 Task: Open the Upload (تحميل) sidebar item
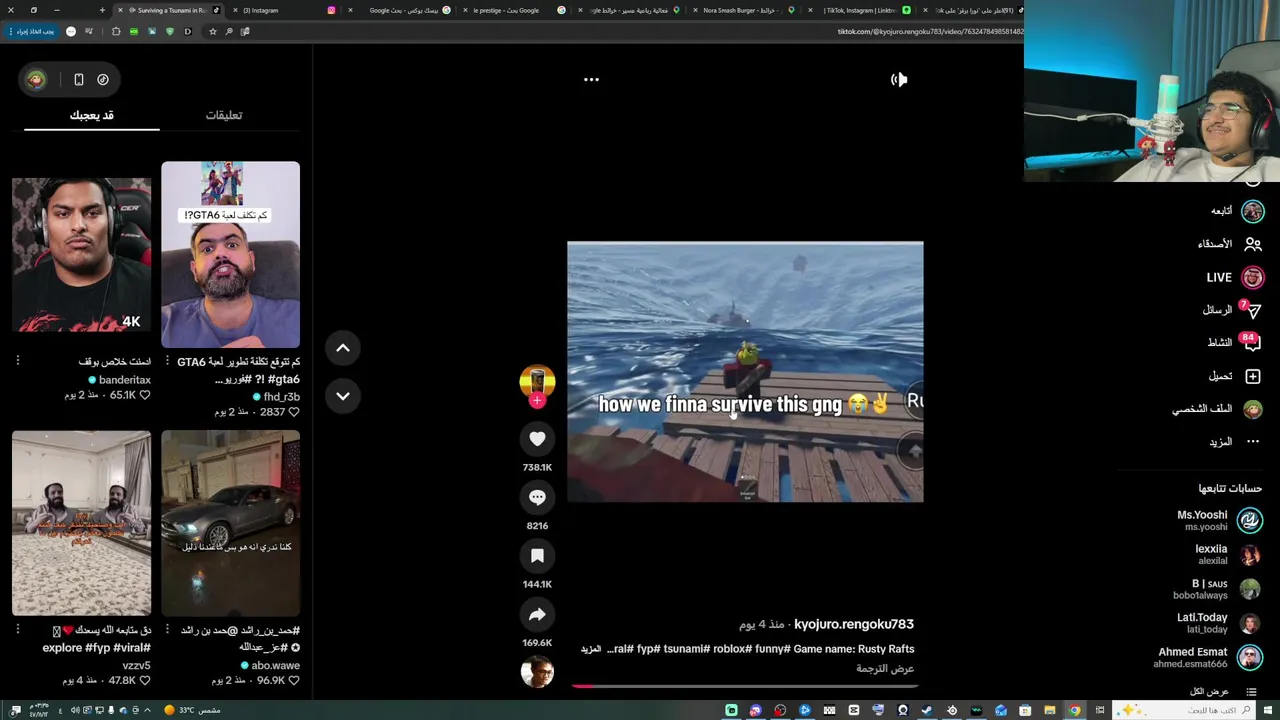point(1235,376)
